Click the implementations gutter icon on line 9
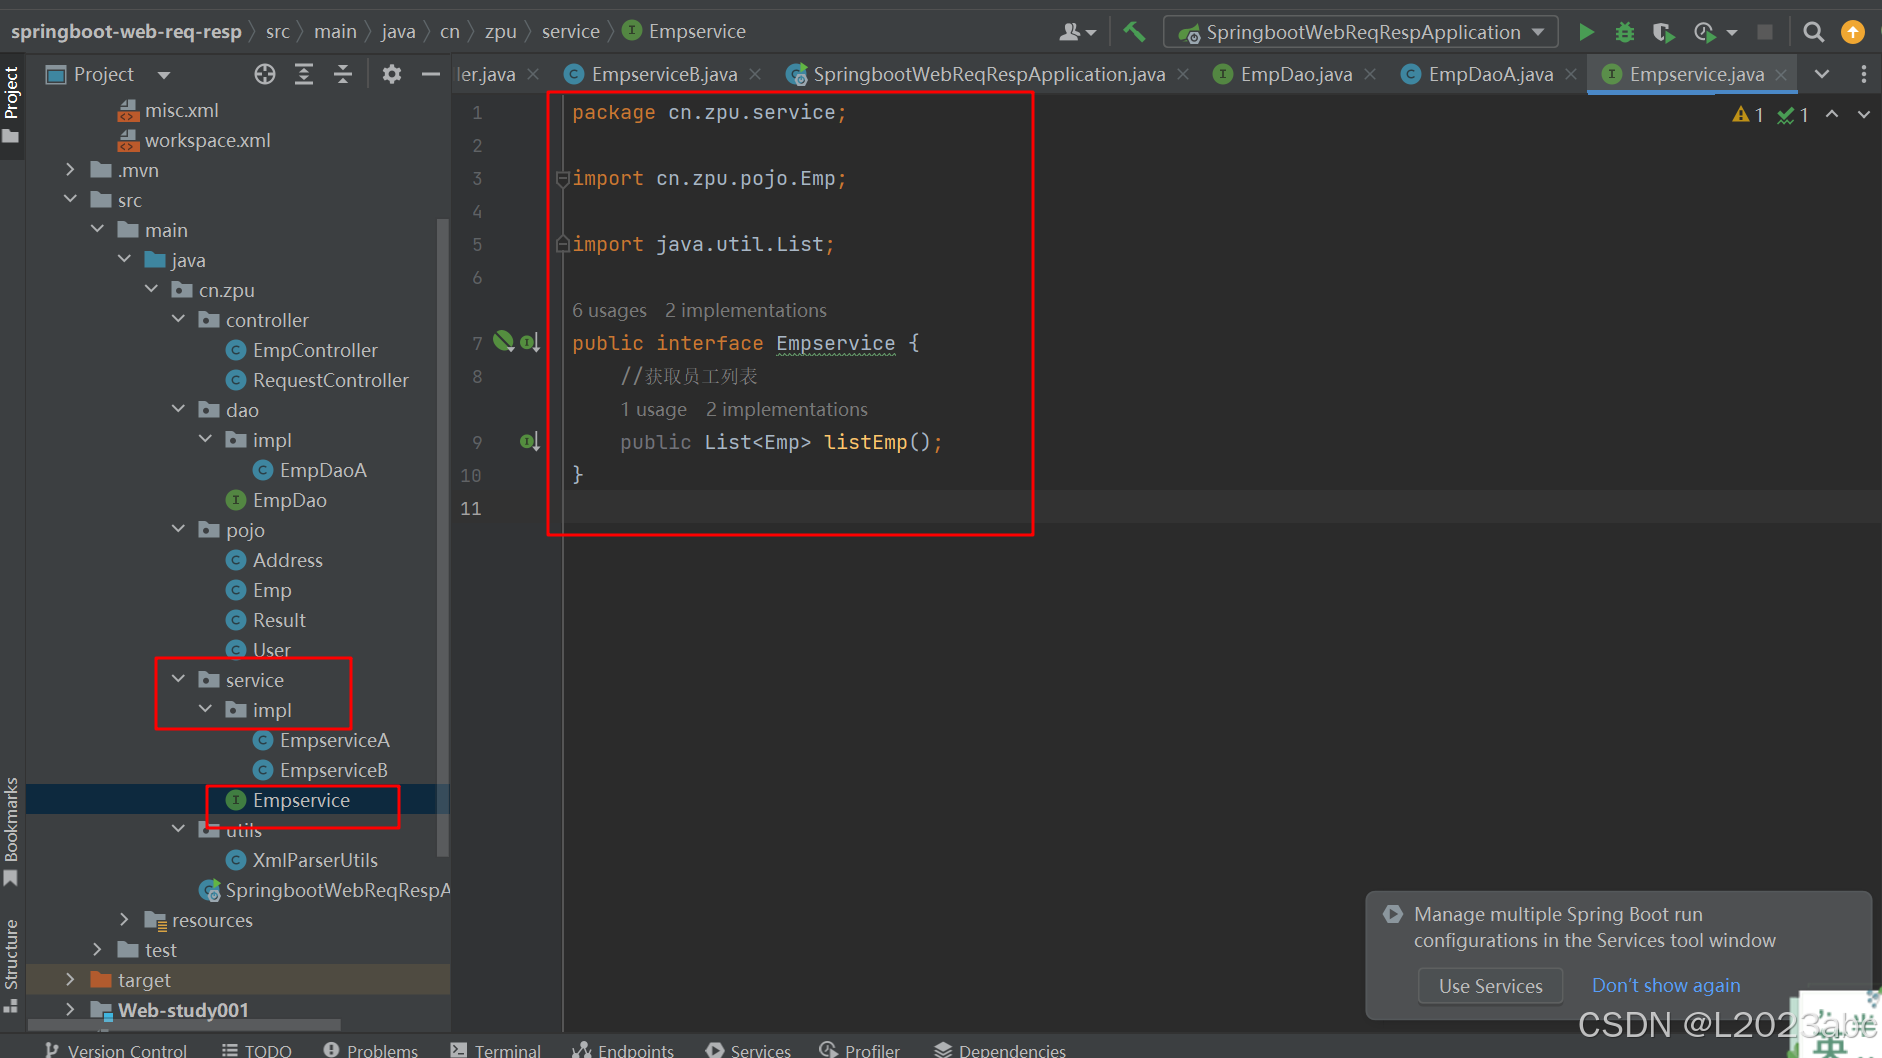The image size is (1882, 1058). (530, 442)
